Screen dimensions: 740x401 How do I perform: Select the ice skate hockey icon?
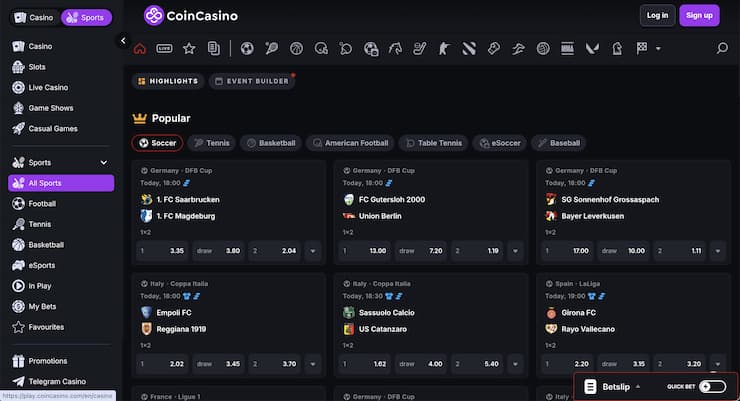pos(420,49)
